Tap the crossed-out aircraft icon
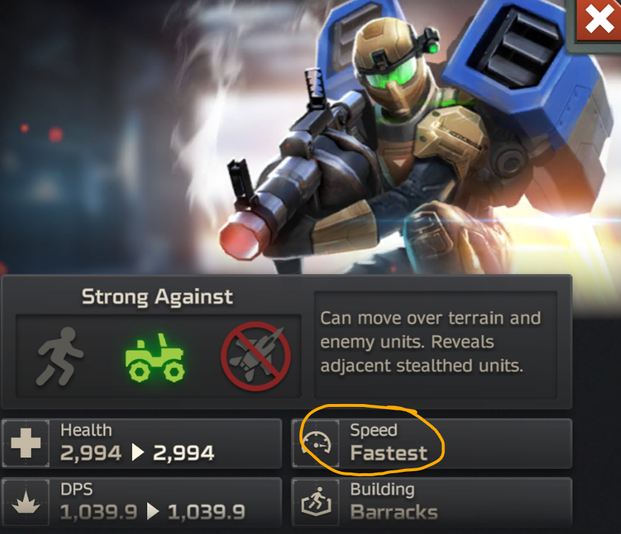 tap(256, 356)
